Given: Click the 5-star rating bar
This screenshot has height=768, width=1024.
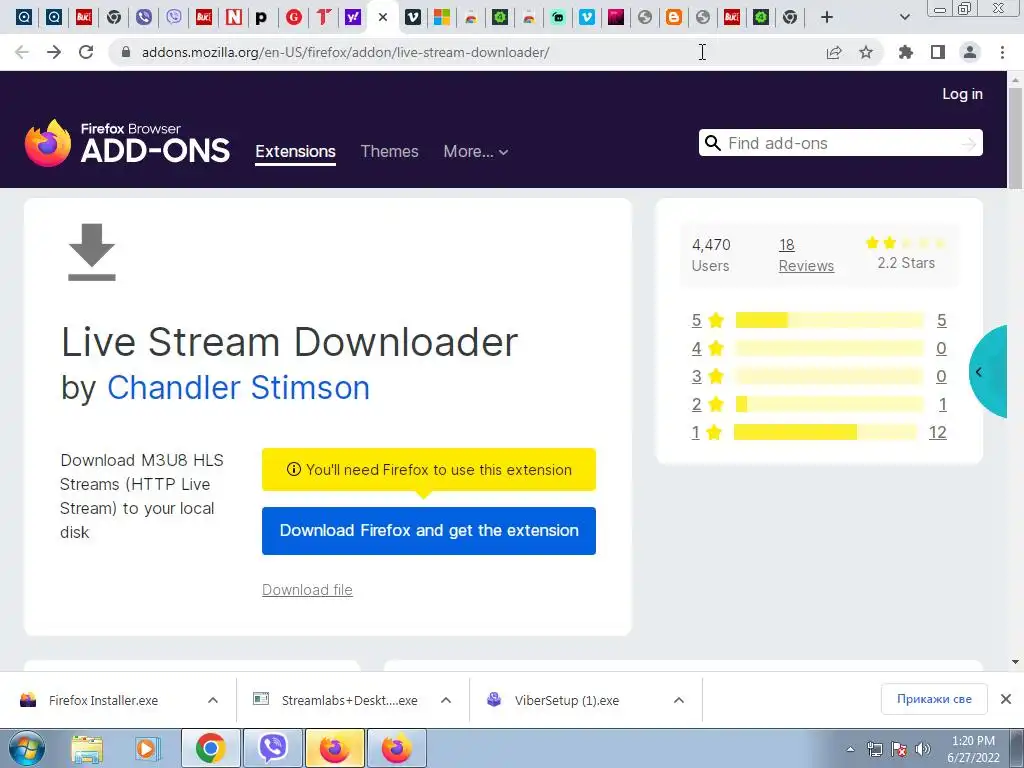Looking at the screenshot, I should coord(829,320).
